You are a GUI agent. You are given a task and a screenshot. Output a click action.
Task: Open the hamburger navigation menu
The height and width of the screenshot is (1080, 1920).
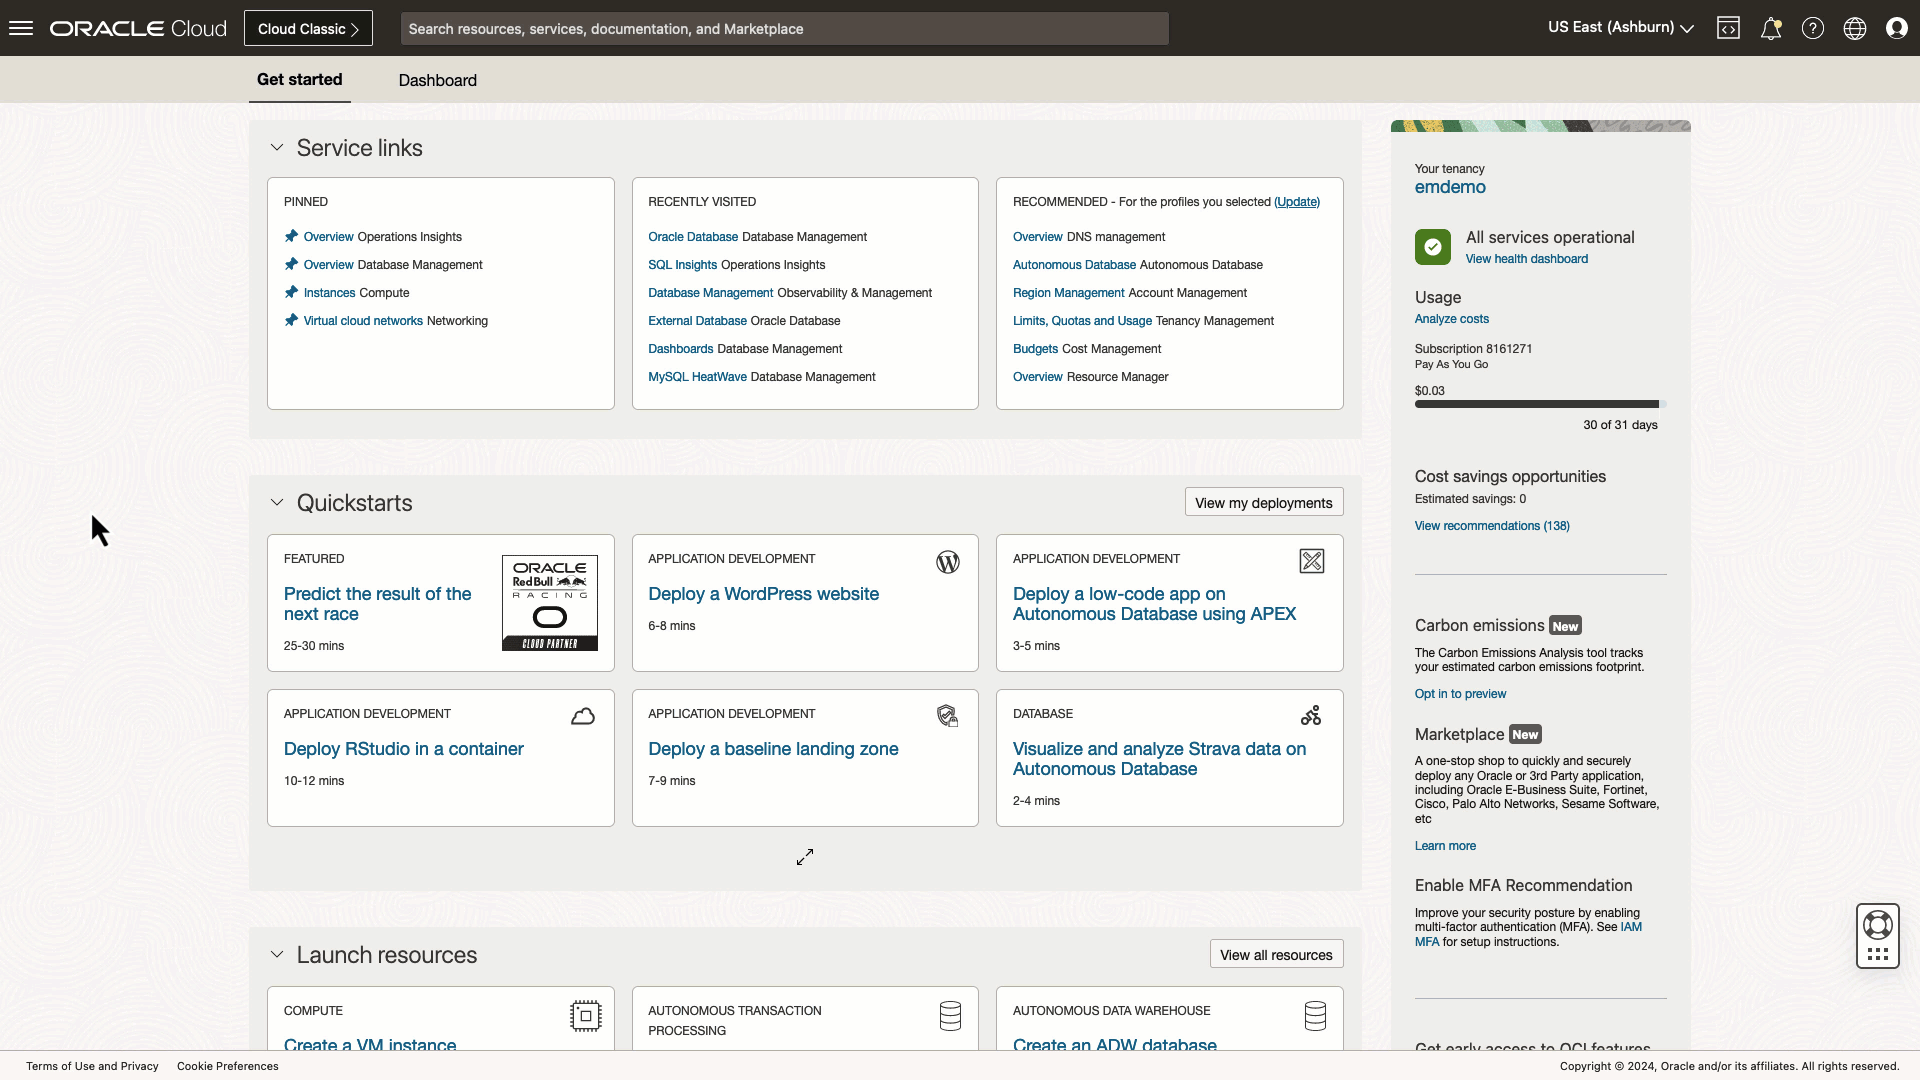pos(21,28)
